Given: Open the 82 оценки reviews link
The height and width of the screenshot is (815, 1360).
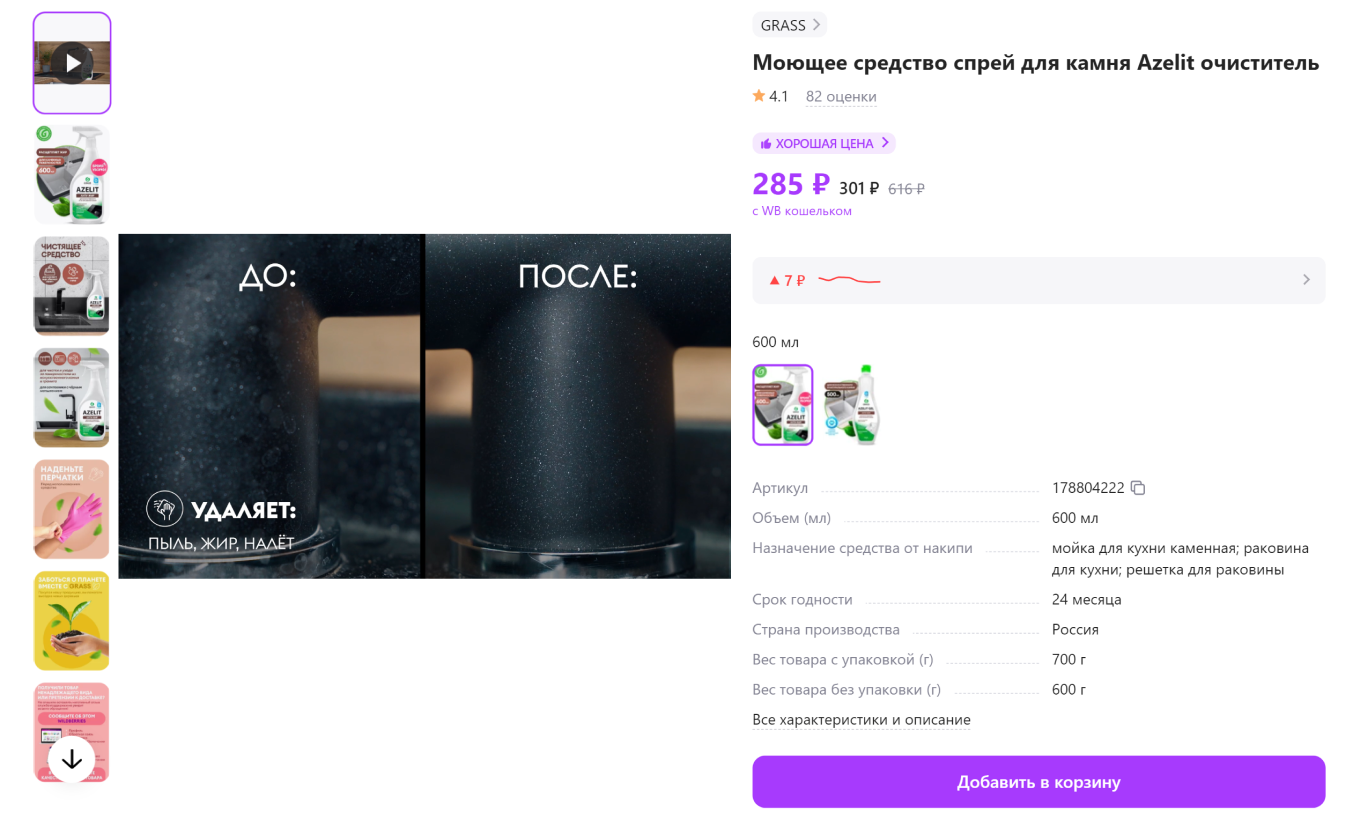Looking at the screenshot, I should [x=841, y=97].
